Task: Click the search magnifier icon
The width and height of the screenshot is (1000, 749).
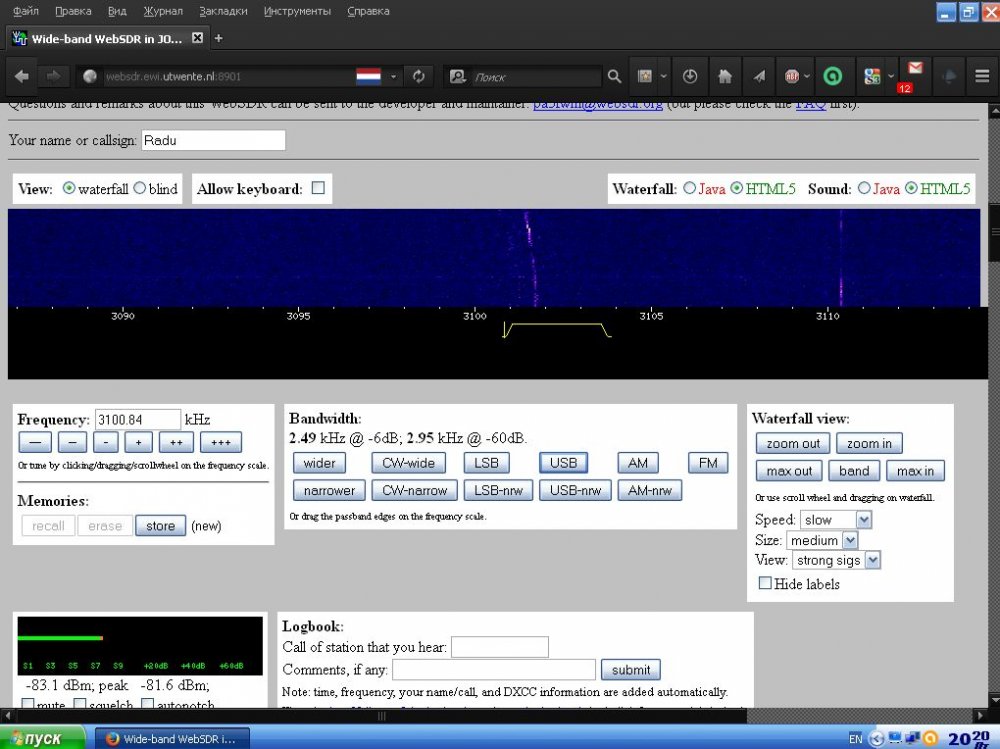Action: pyautogui.click(x=614, y=76)
